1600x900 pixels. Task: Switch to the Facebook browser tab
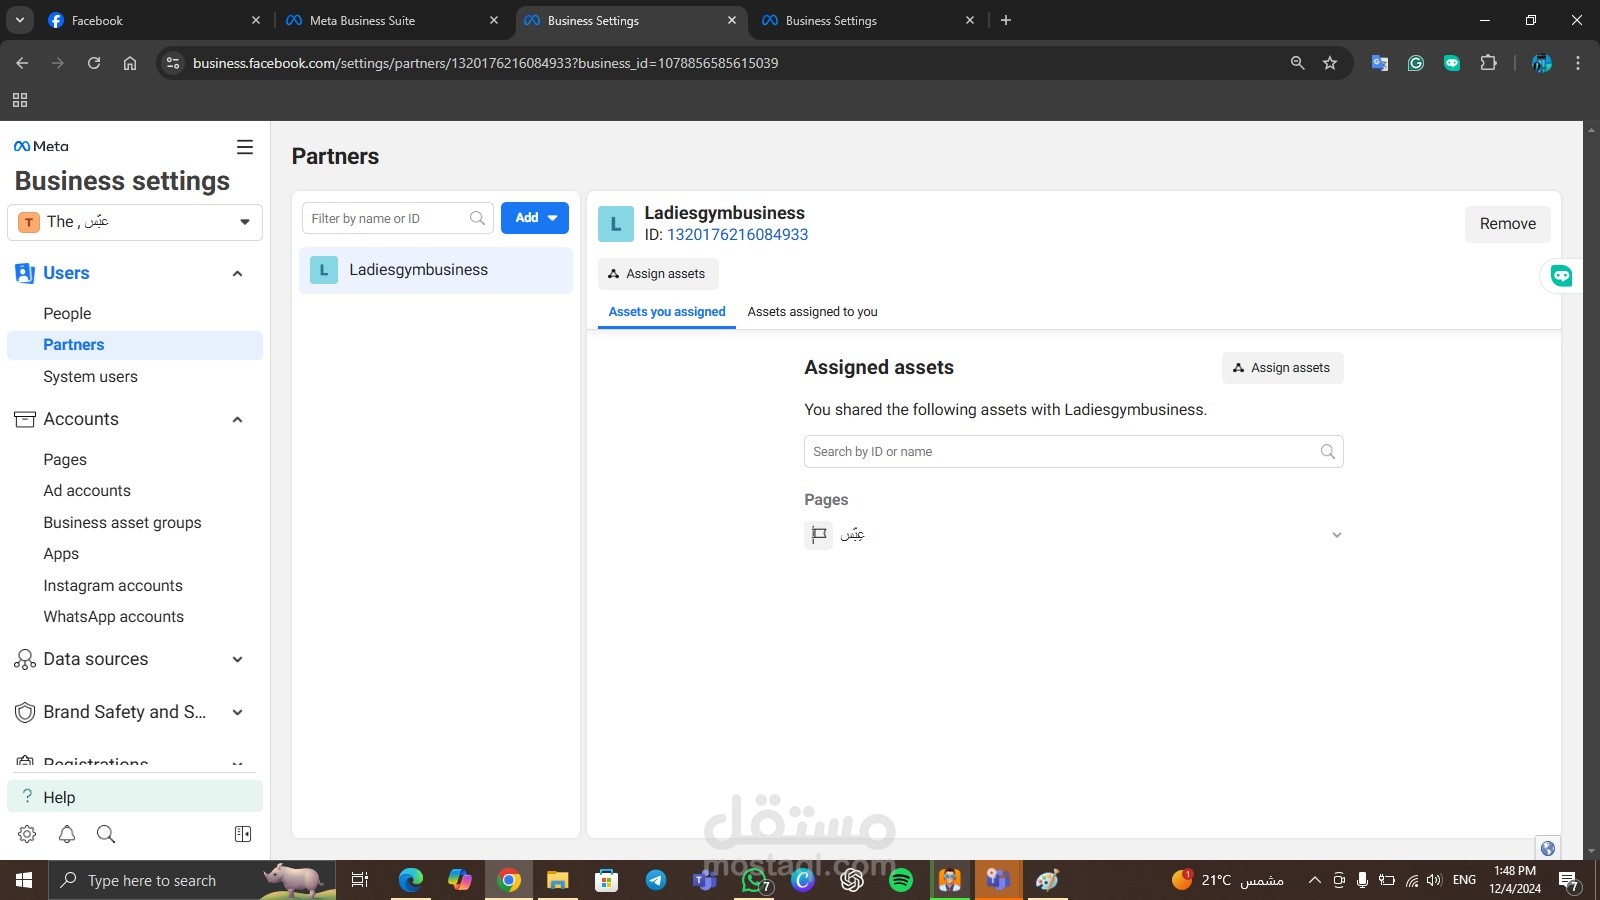tap(156, 20)
